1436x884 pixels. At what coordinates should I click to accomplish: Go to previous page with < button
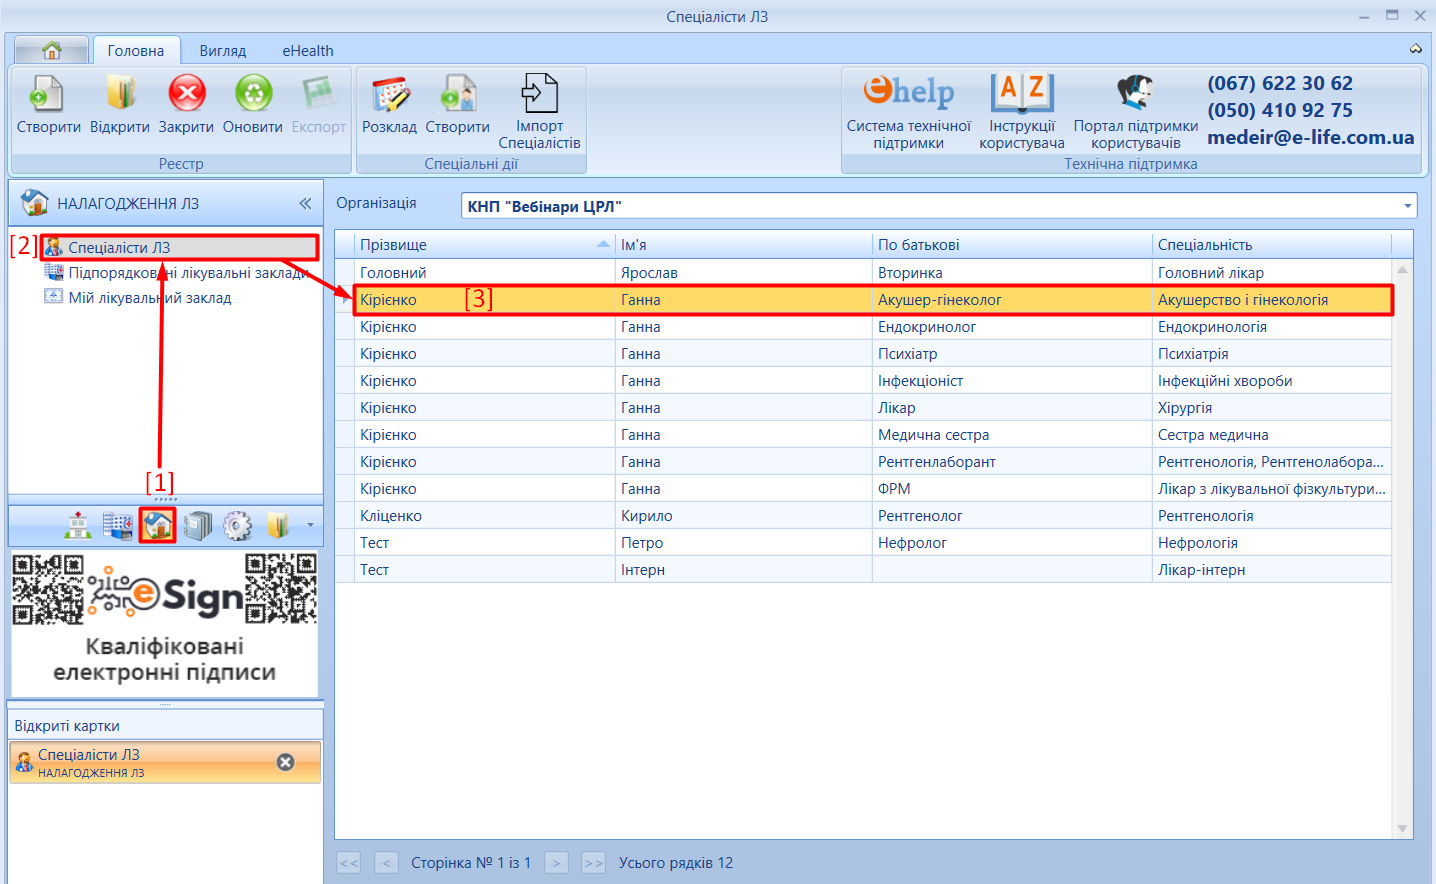[387, 863]
